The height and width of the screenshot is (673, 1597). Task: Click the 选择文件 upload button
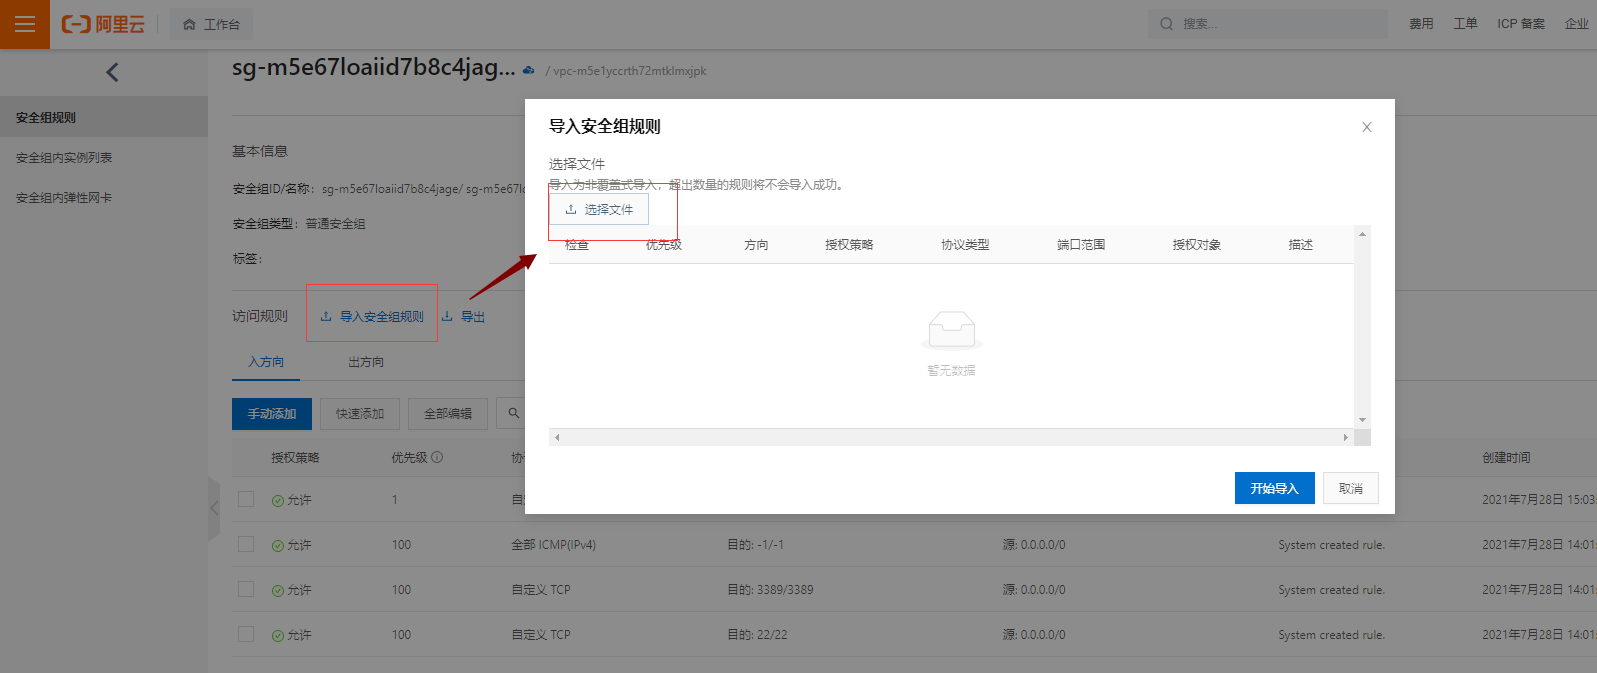(599, 209)
